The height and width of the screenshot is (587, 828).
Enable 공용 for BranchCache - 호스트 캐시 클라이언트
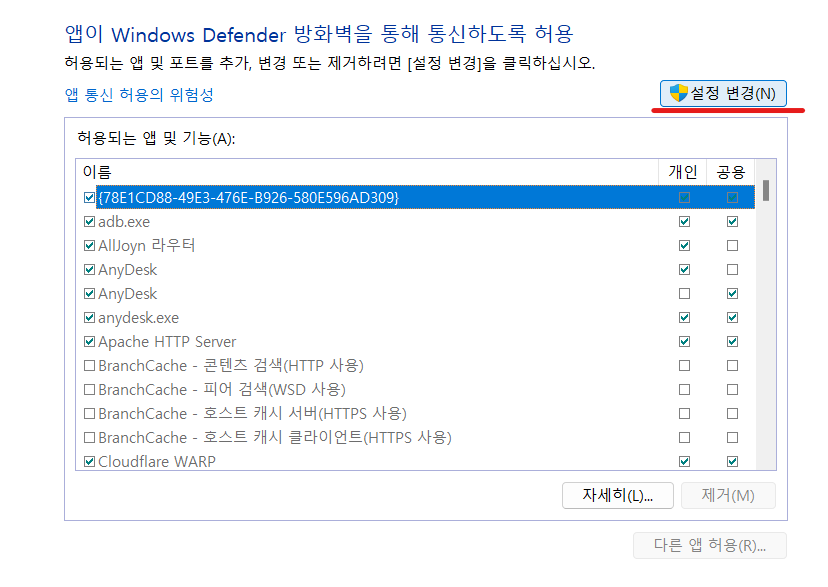tap(732, 438)
